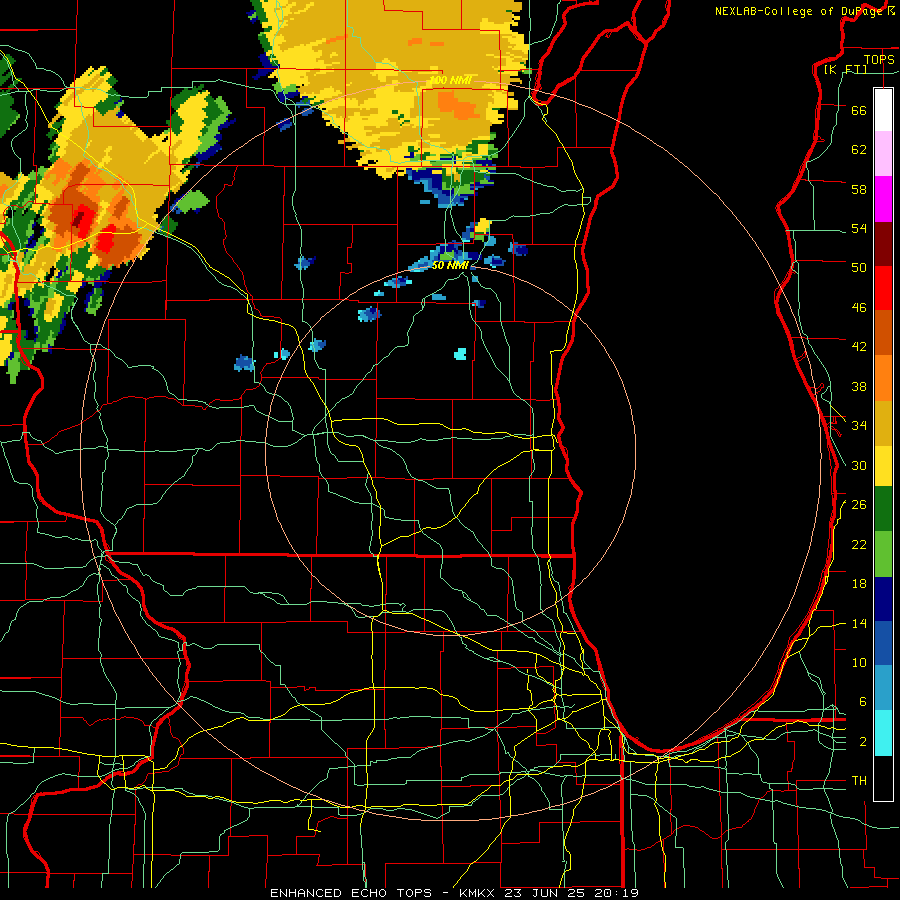Screen dimensions: 900x900
Task: Click the ENHANCED ECHO TOPS KMKX caption
Action: tap(454, 893)
